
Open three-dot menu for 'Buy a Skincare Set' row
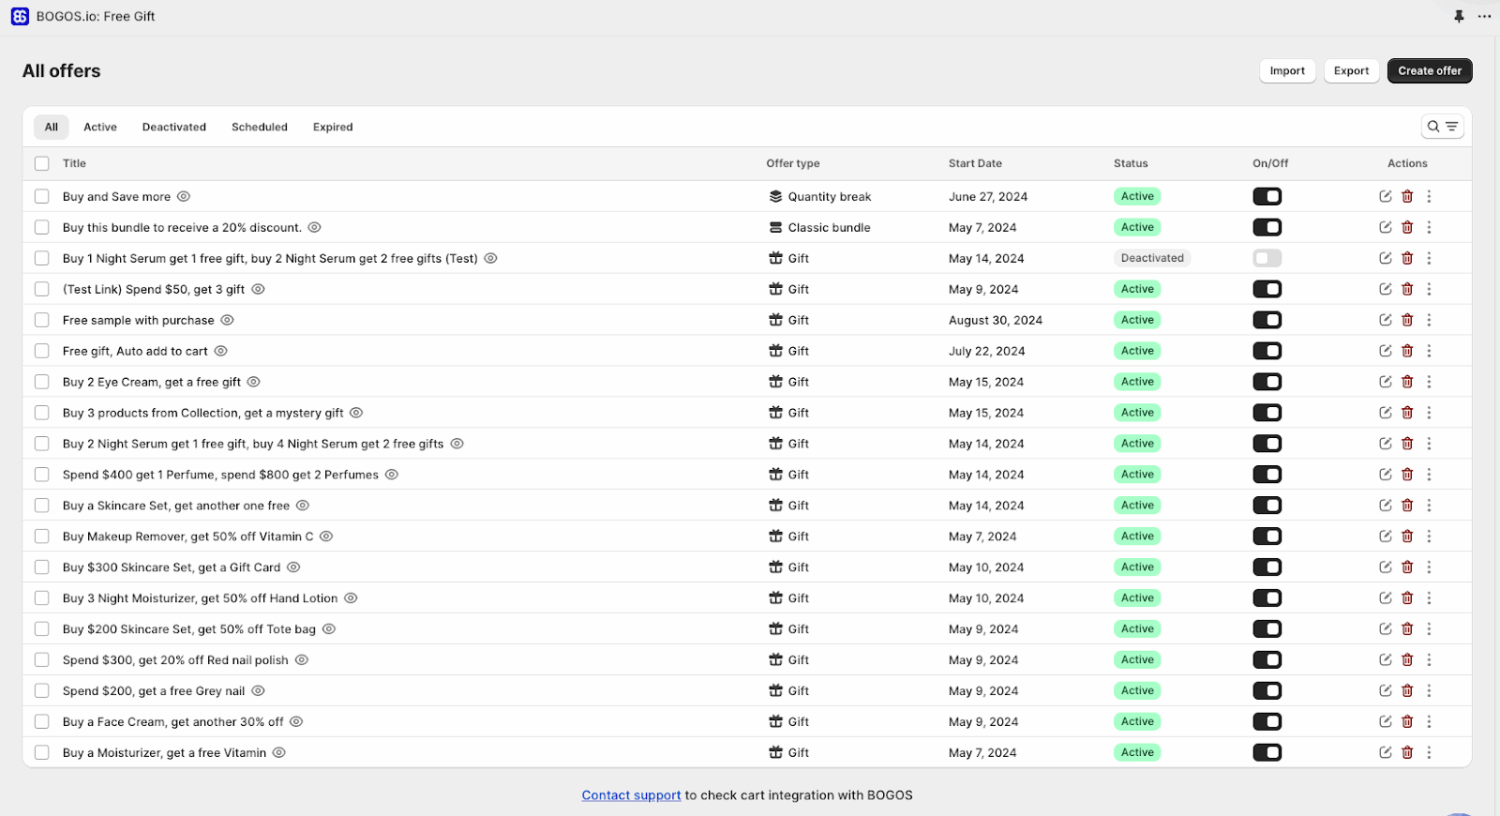(x=1429, y=506)
